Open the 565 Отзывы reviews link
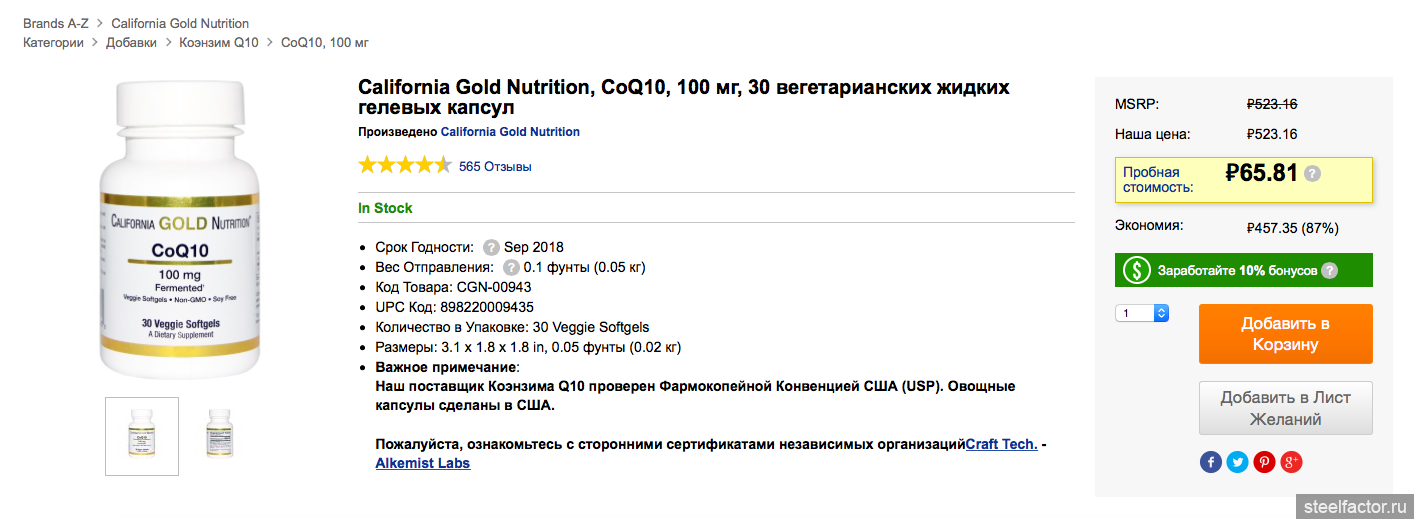Screen dimensions: 1414x519 pyautogui.click(x=495, y=166)
